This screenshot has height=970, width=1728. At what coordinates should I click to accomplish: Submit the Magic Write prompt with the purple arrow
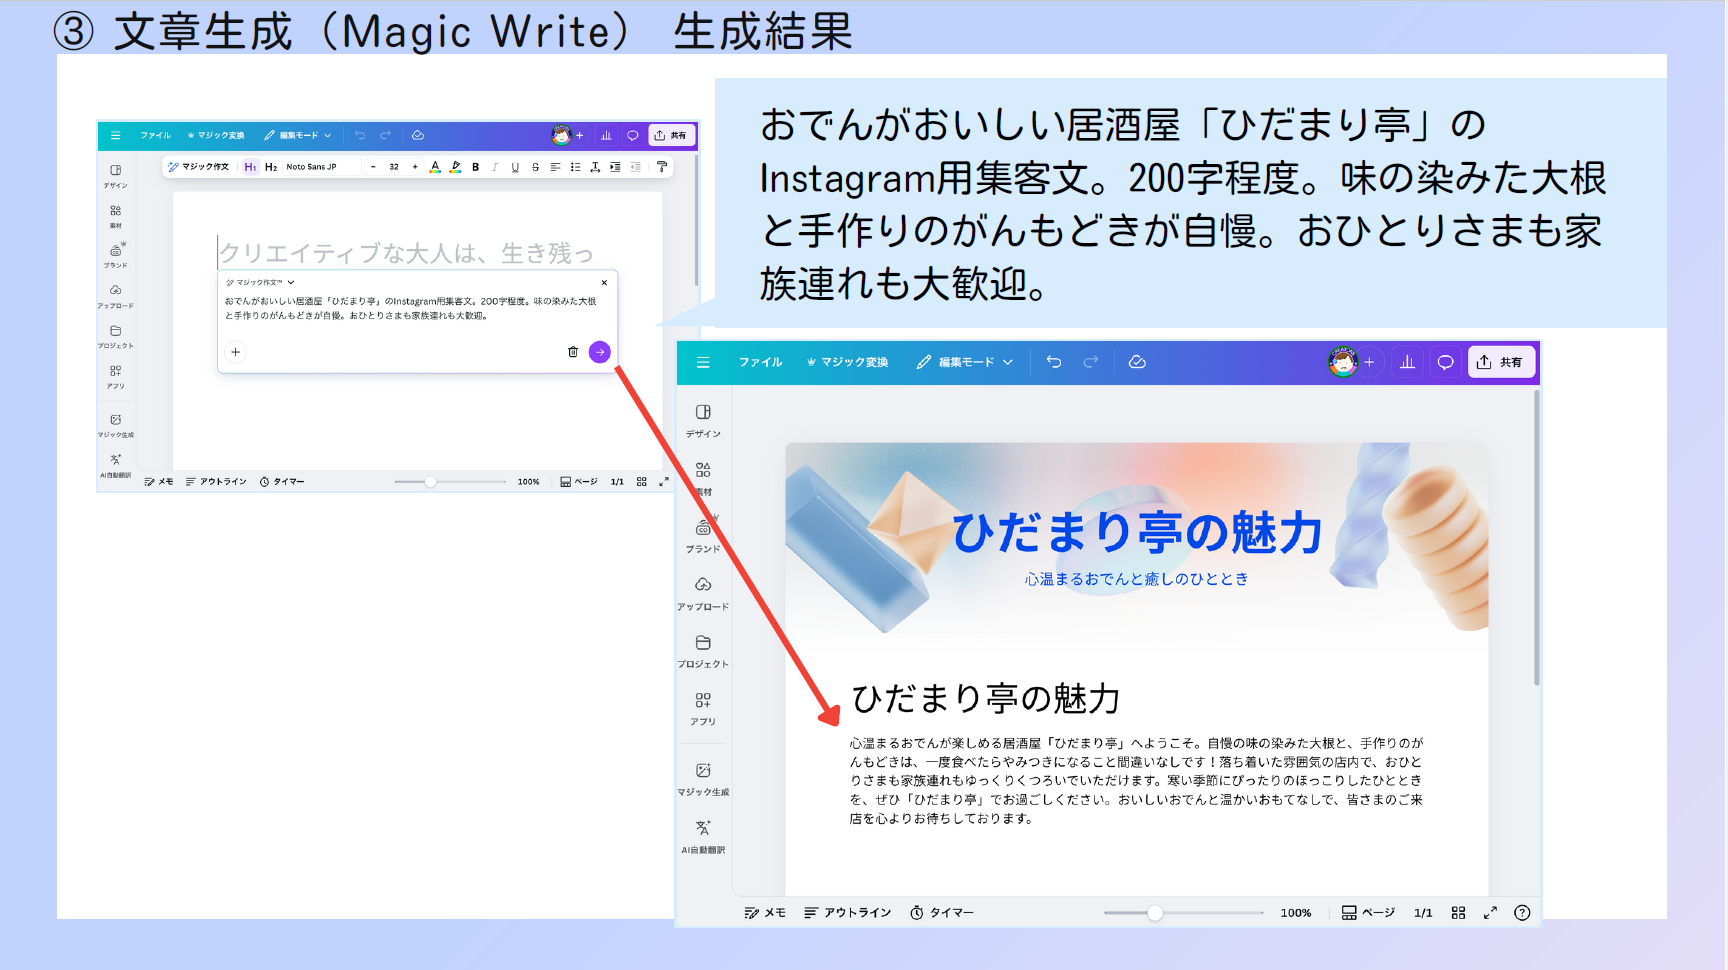[x=600, y=352]
